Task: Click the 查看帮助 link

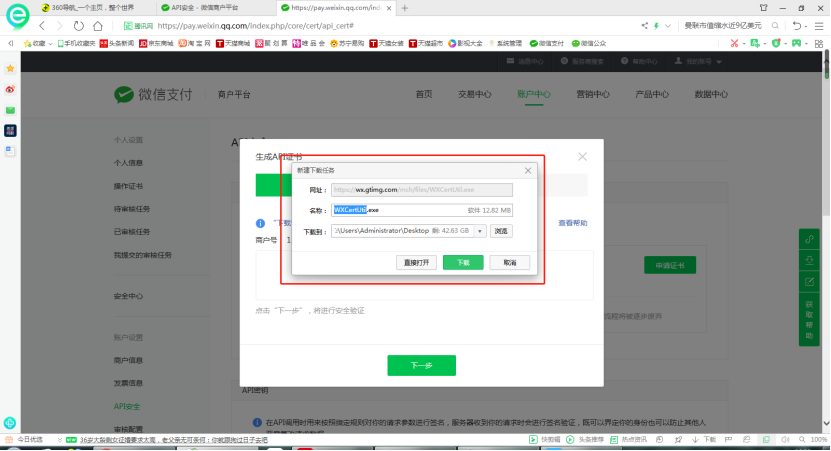Action: 573,223
